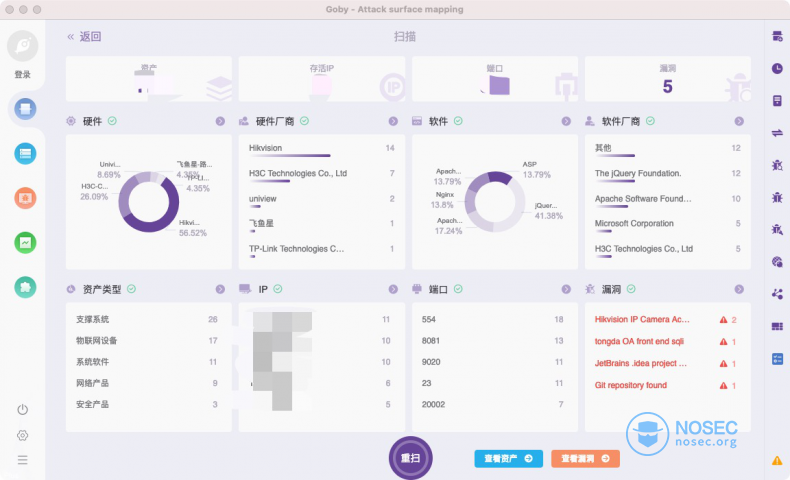This screenshot has width=790, height=480.
Task: Open the extensions puzzle sidebar icon
Action: coord(25,287)
